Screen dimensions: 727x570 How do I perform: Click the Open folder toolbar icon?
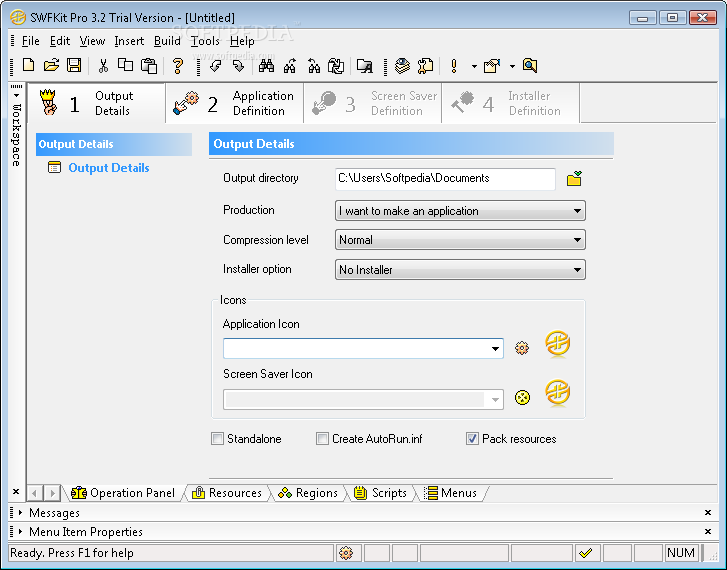tap(51, 65)
